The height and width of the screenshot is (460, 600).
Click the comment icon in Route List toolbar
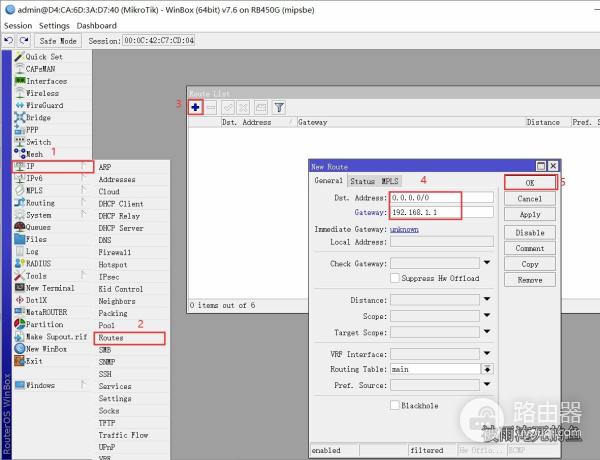pyautogui.click(x=261, y=108)
